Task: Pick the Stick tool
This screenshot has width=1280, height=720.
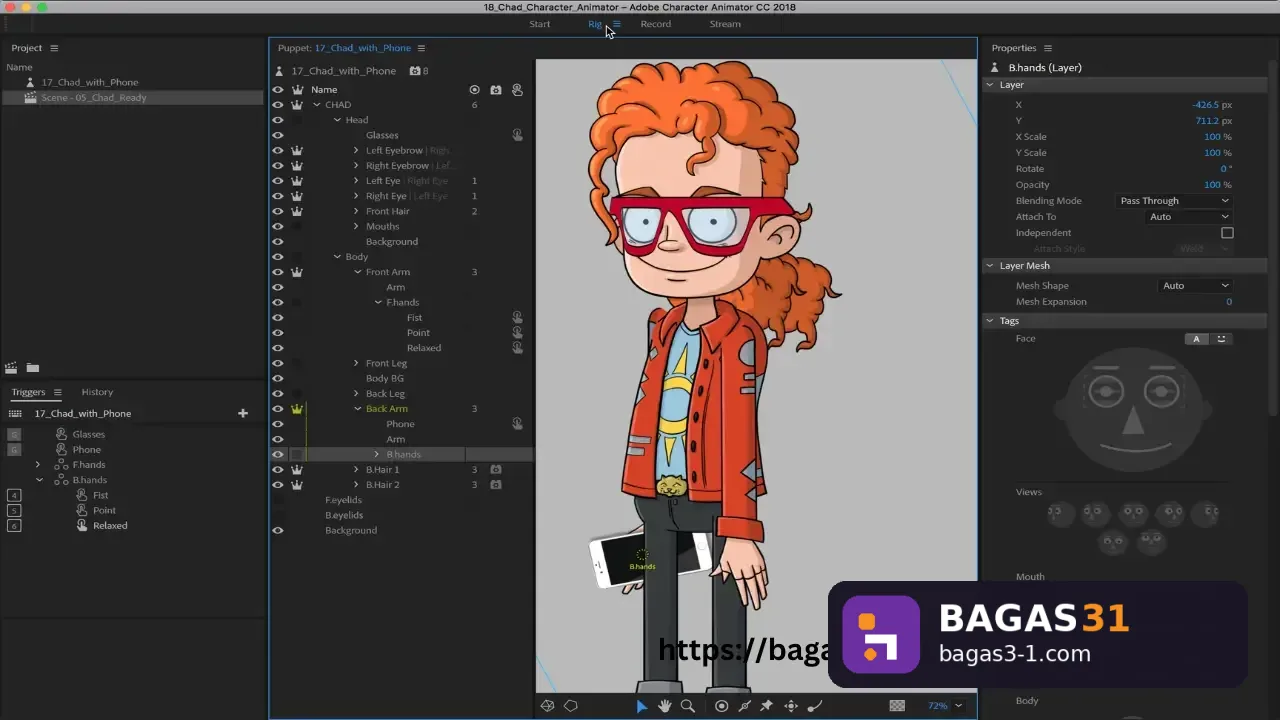Action: coord(744,706)
